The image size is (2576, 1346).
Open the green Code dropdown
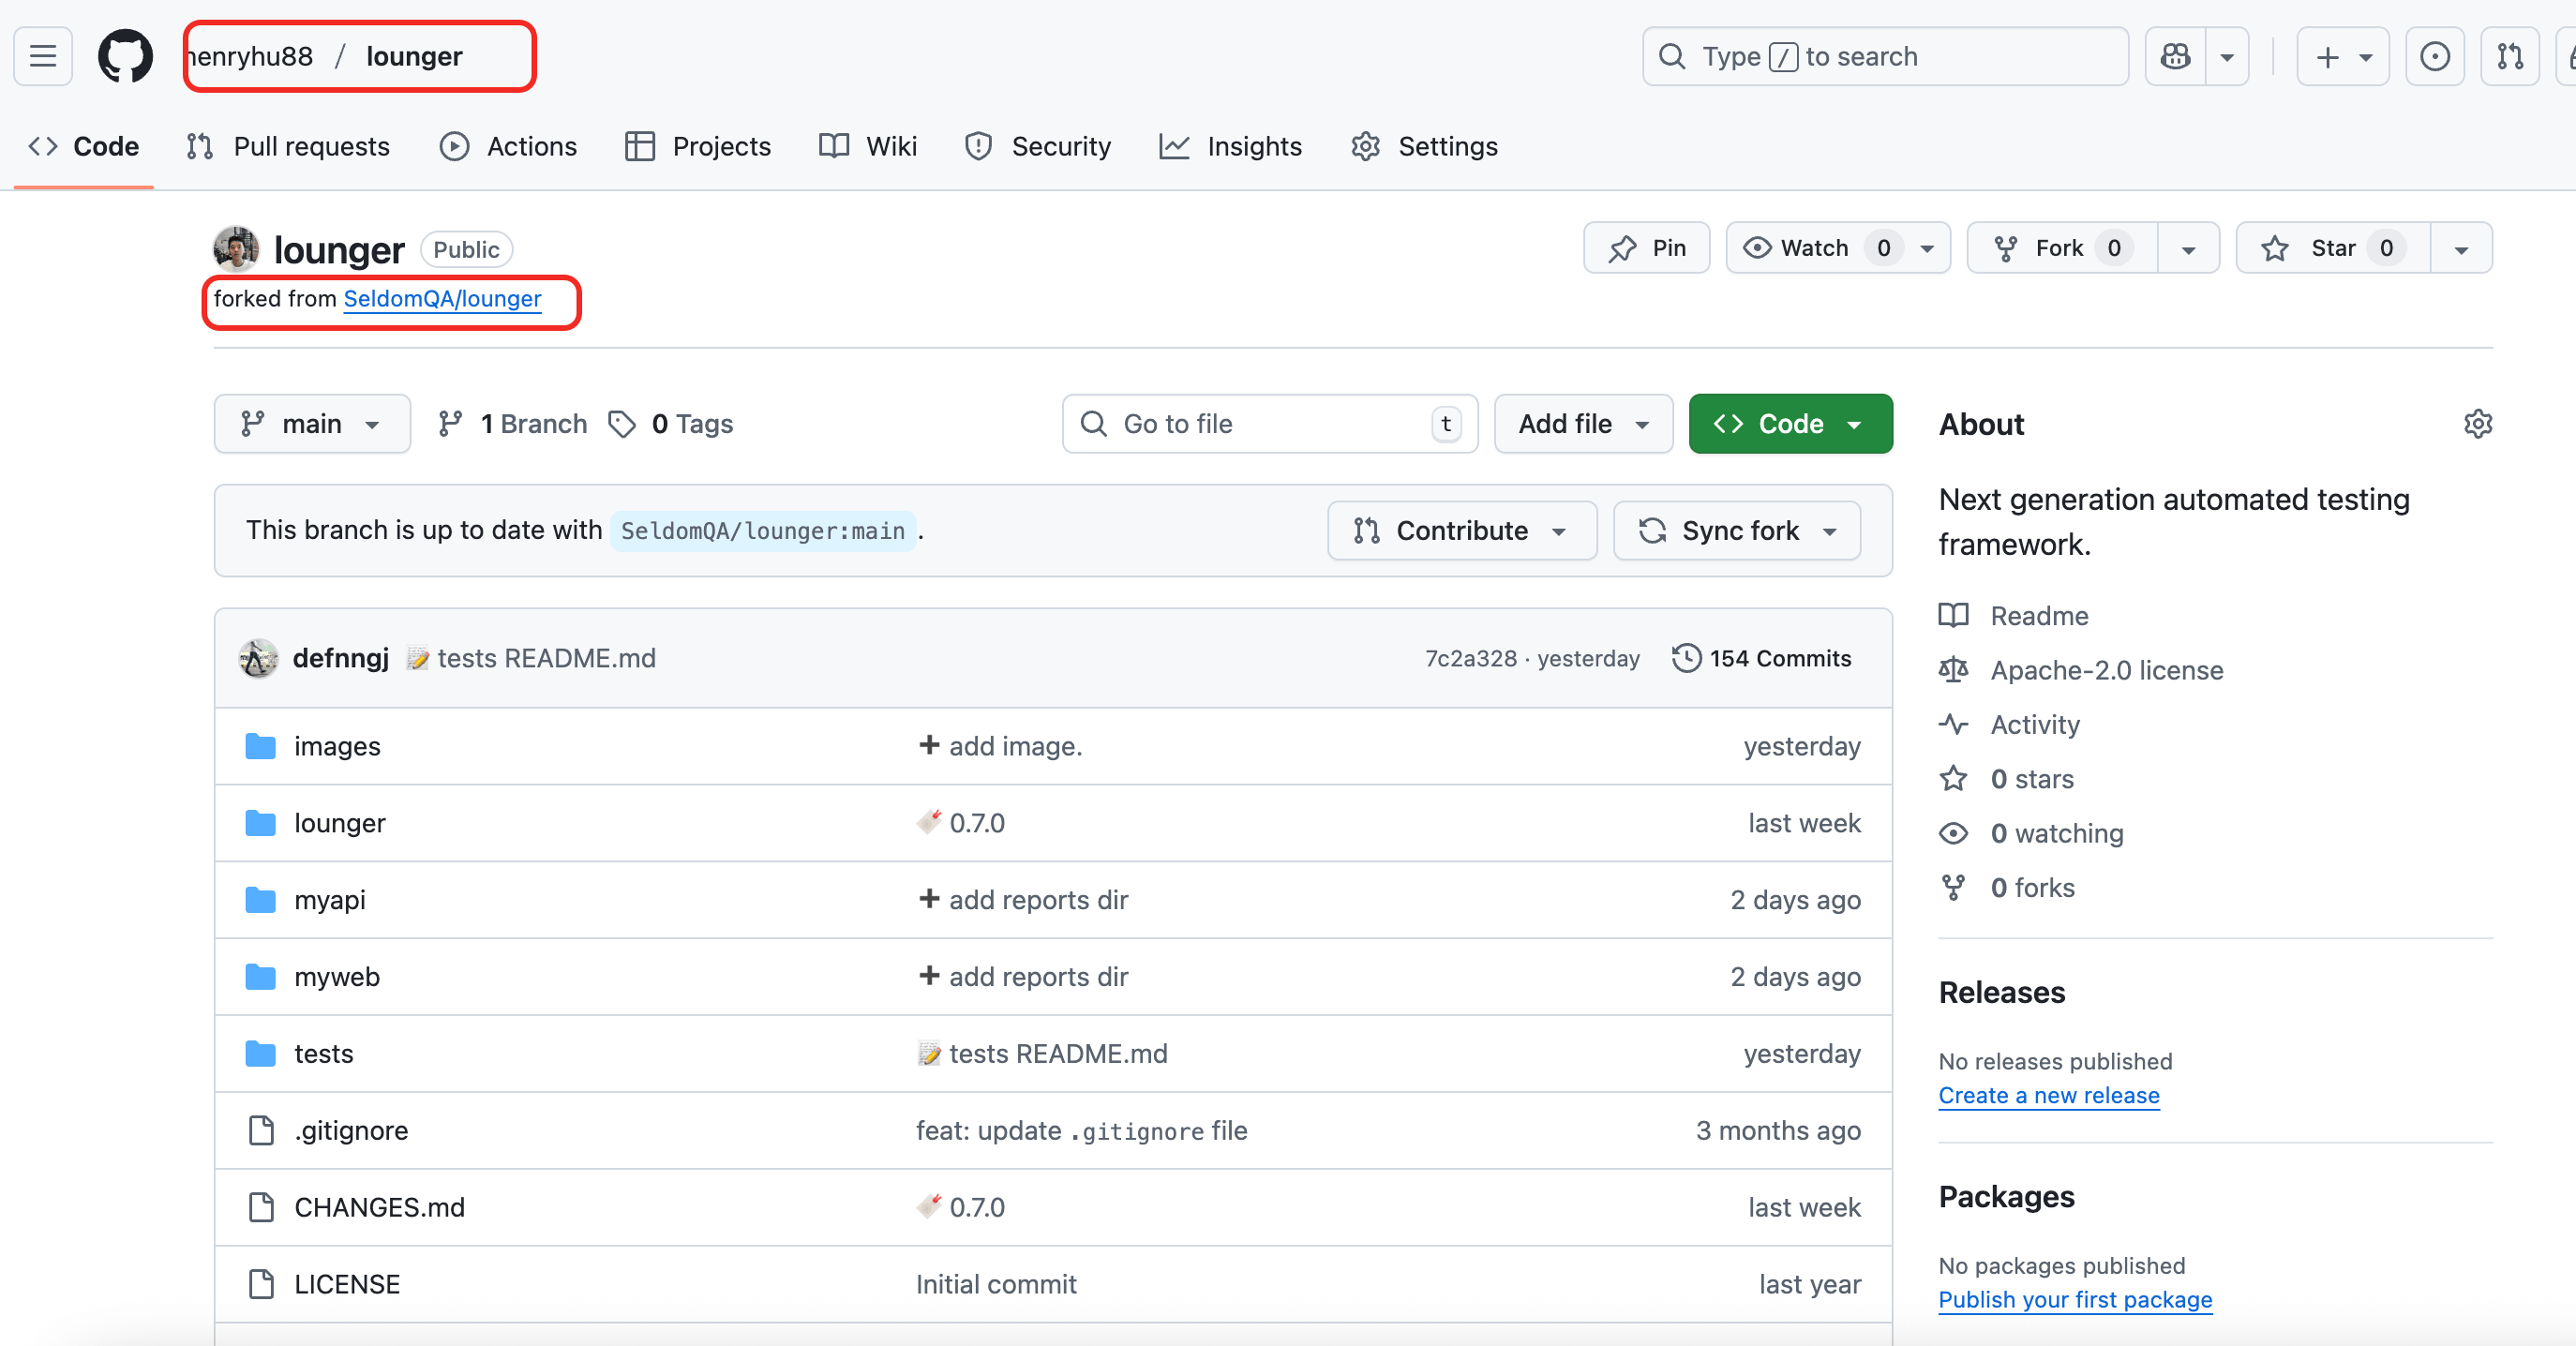(1790, 424)
